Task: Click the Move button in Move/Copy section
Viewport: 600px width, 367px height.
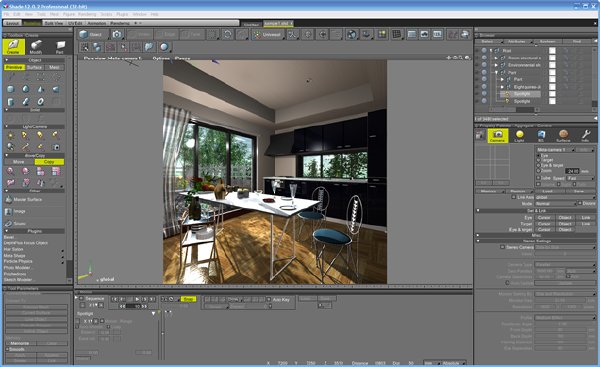Action: [19, 161]
